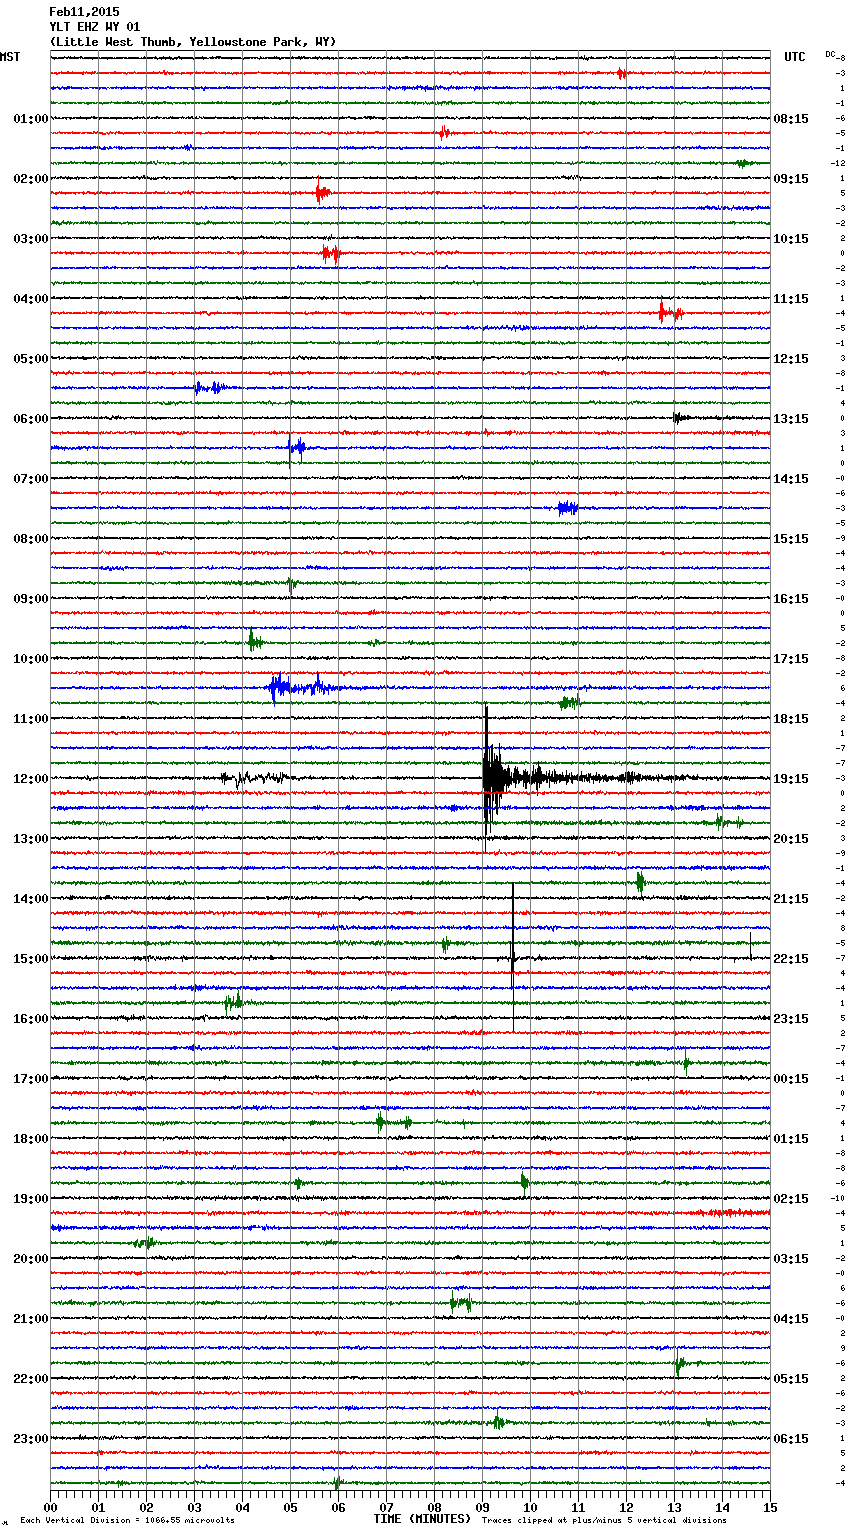
Task: Select the 13:00 MST time label
Action: (x=31, y=839)
